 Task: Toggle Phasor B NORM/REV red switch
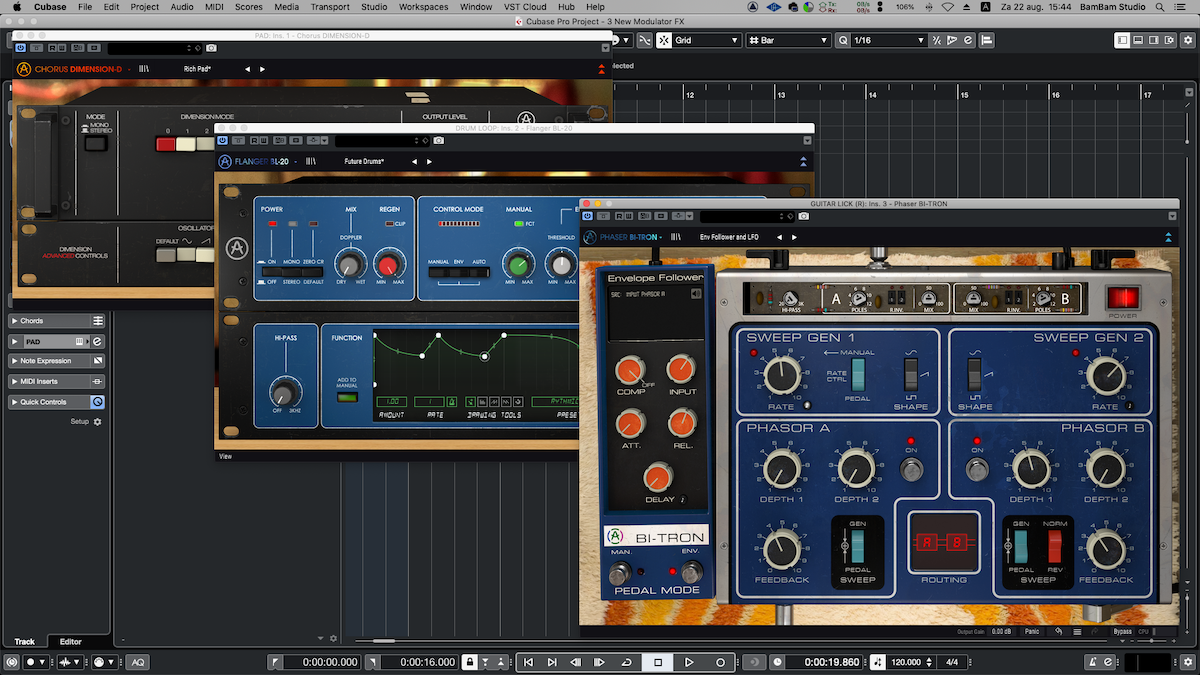(1054, 548)
